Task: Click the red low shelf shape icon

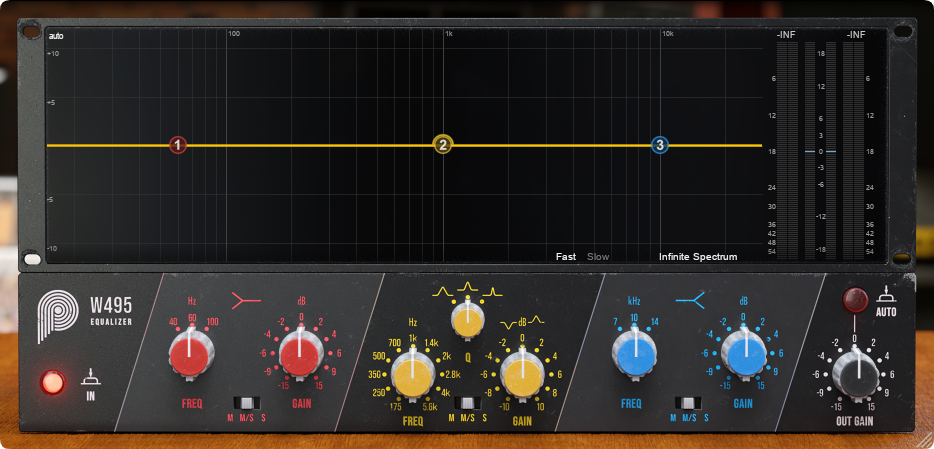Action: click(x=245, y=302)
